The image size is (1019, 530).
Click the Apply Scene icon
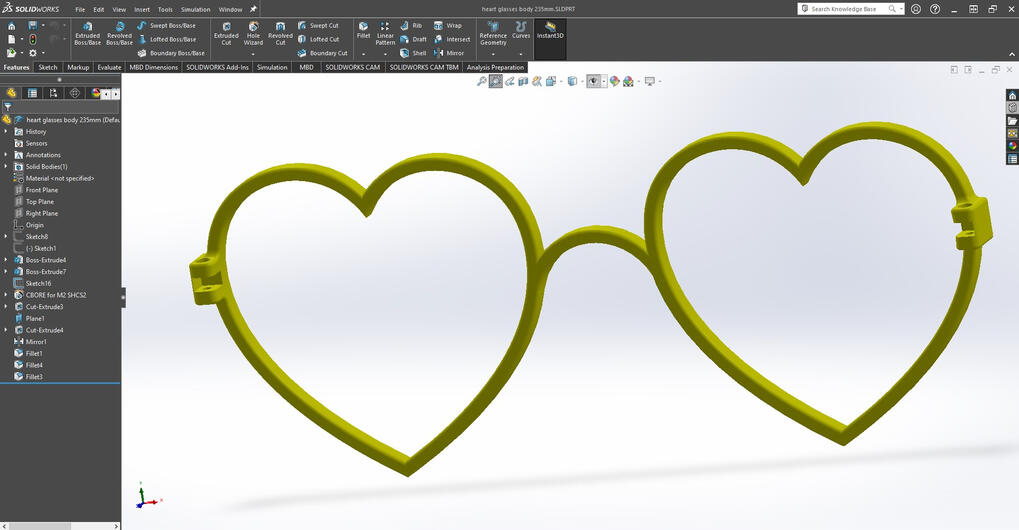click(628, 81)
